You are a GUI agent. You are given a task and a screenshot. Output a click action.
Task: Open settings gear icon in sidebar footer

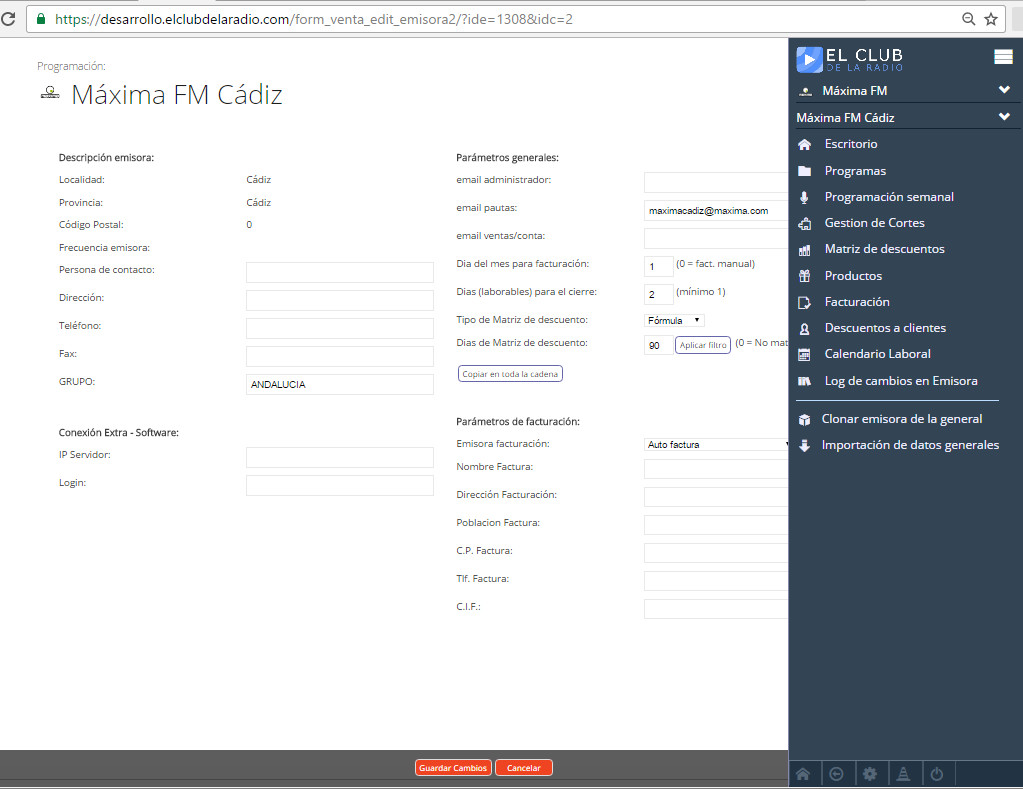(x=870, y=774)
